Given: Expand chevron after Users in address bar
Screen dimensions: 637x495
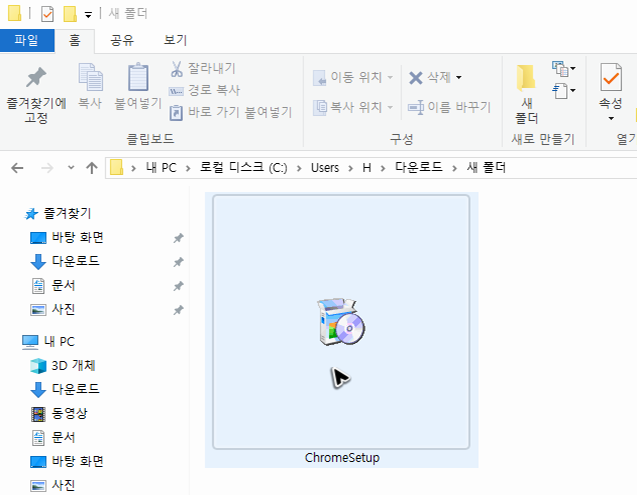Looking at the screenshot, I should 351,168.
